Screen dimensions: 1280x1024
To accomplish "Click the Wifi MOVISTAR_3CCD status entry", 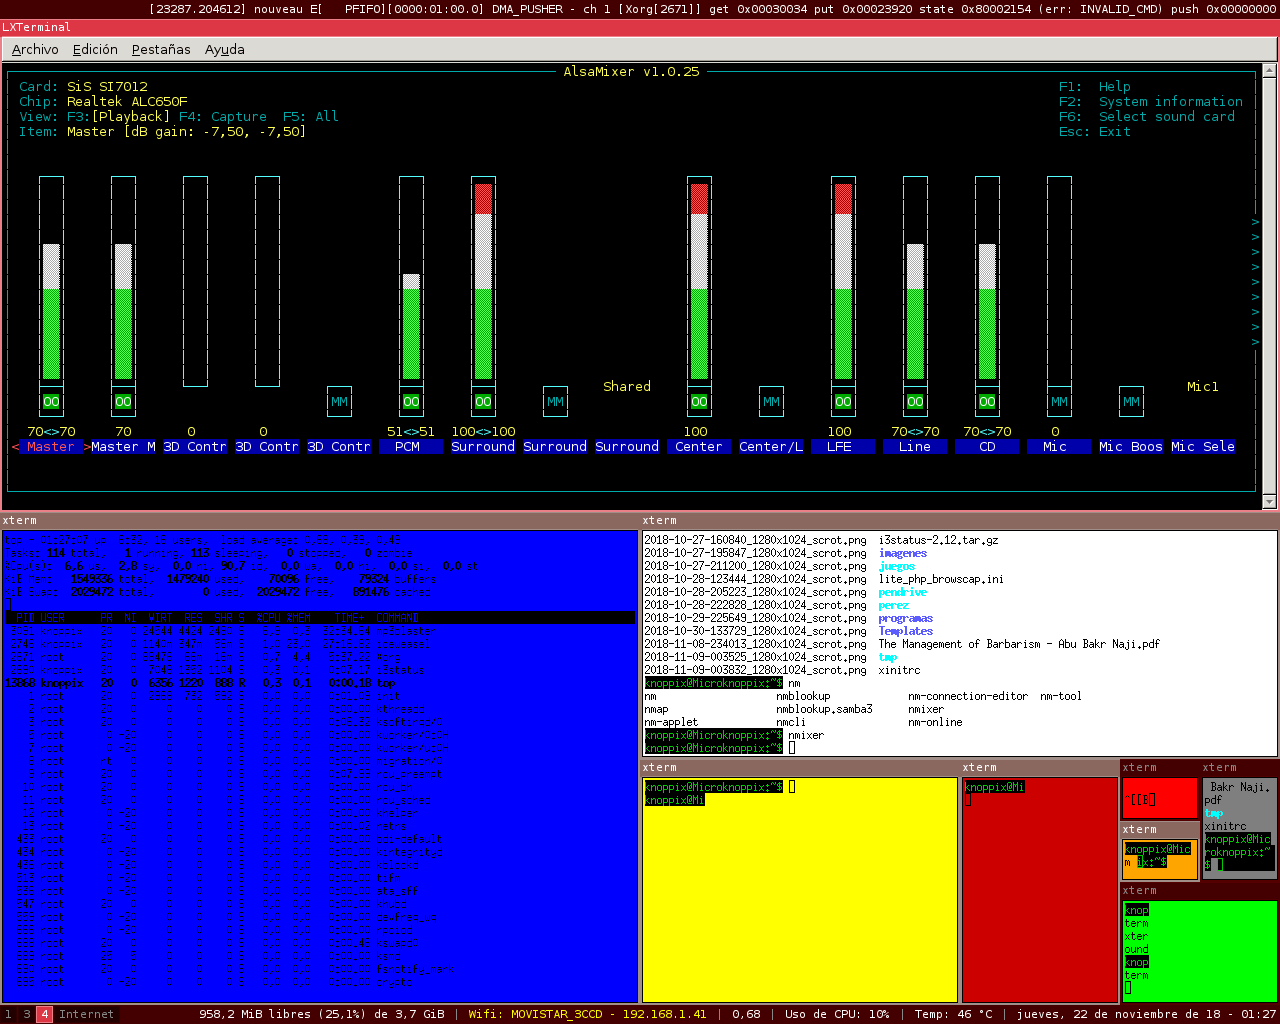I will pos(587,1015).
